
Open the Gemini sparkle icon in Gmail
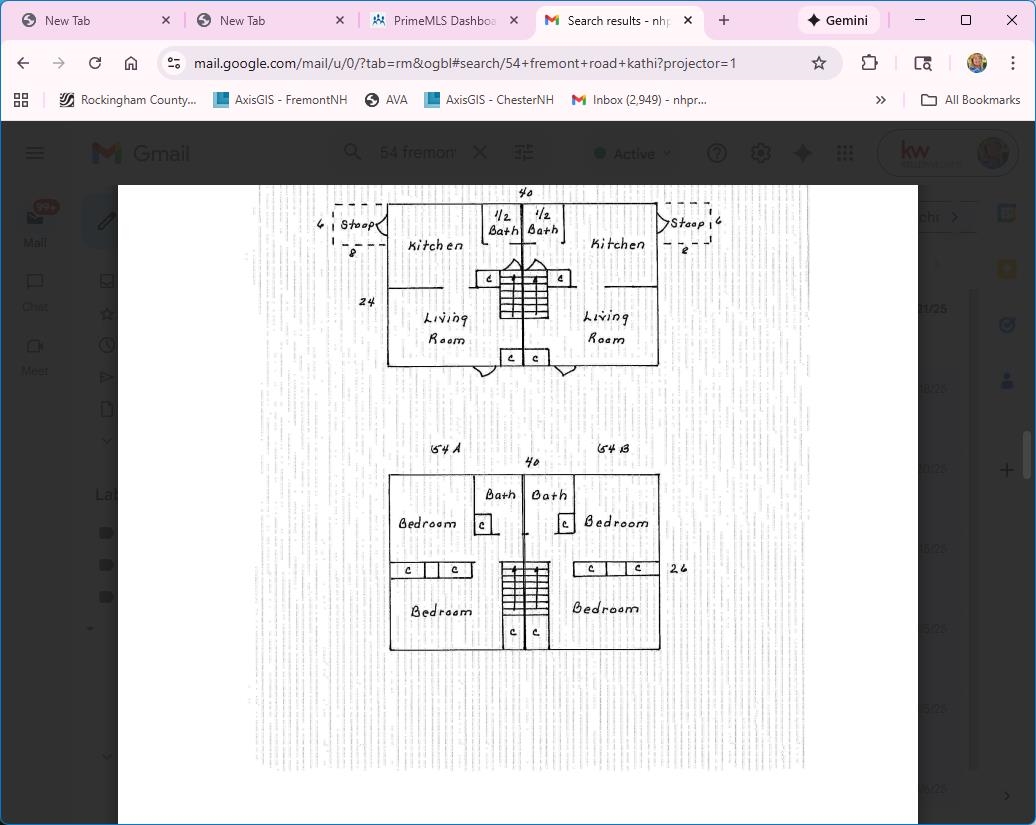click(802, 153)
